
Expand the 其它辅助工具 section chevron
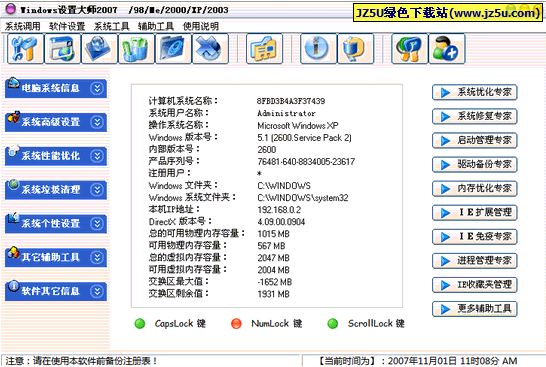(97, 257)
